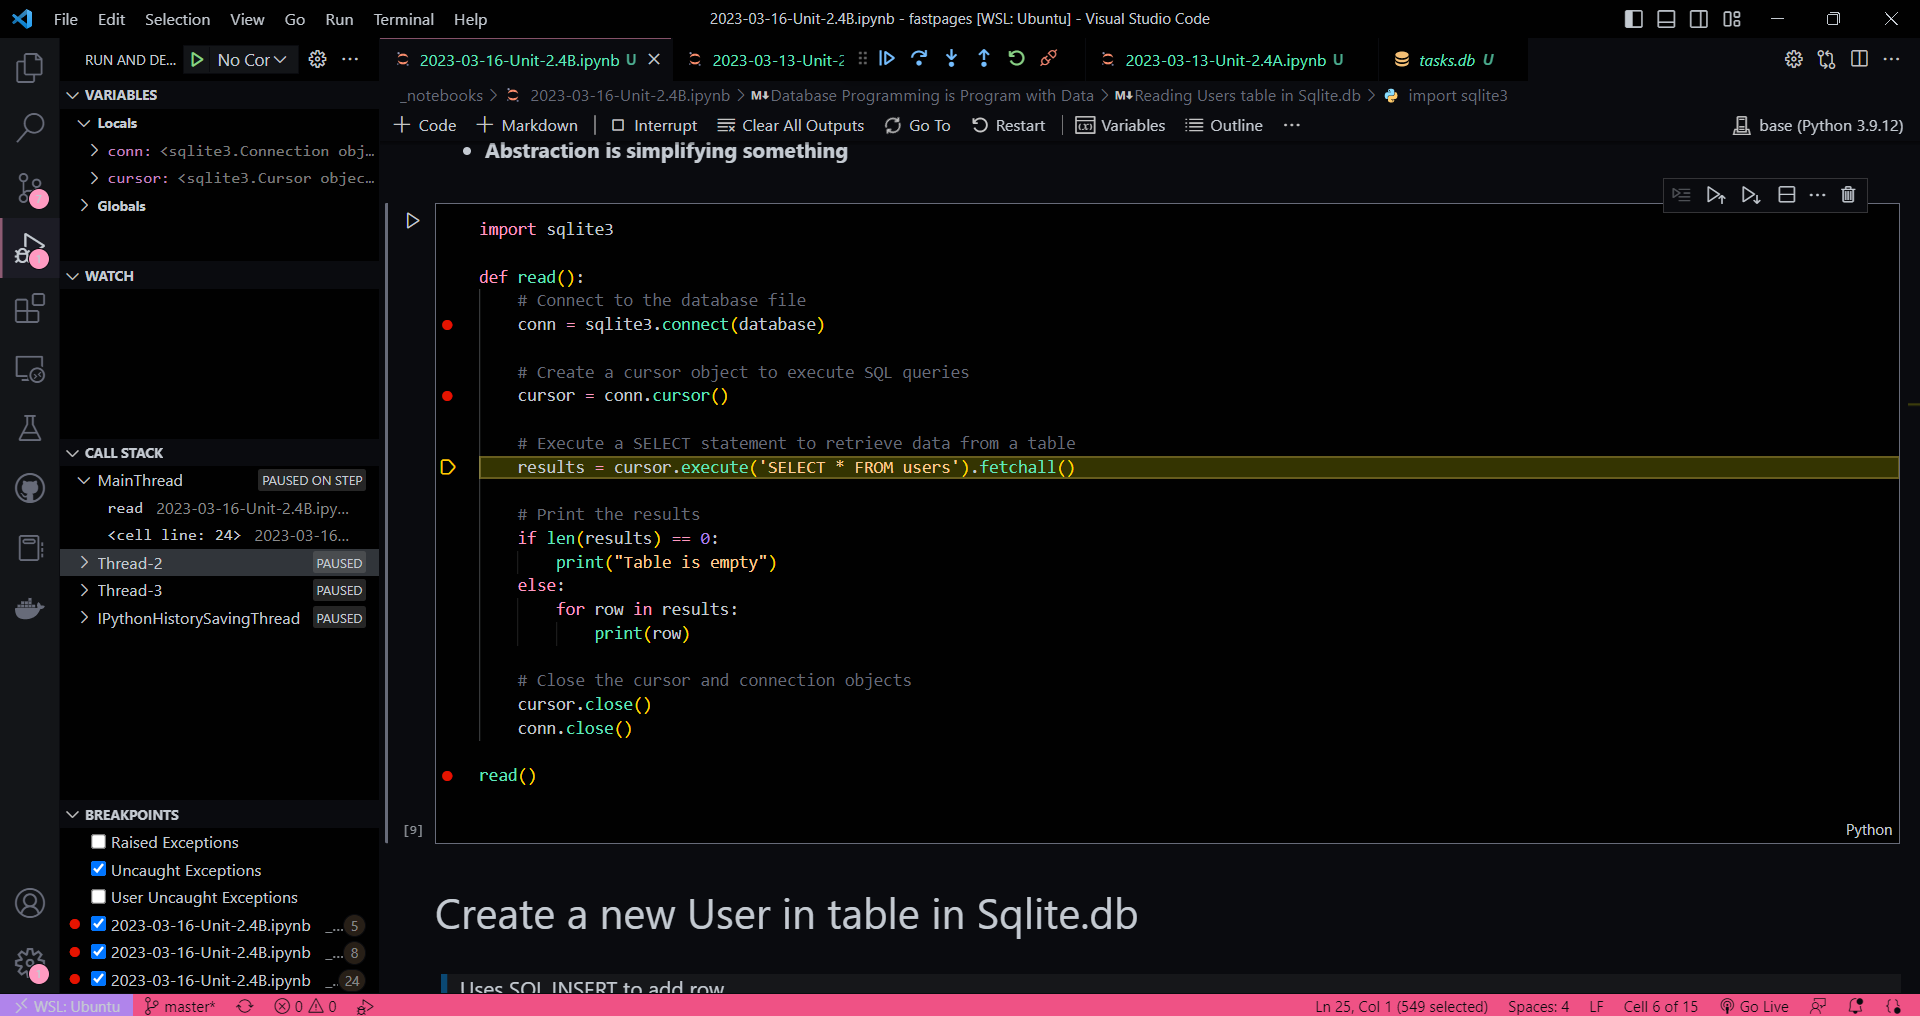Click the master* git branch in status bar
This screenshot has width=1920, height=1016.
click(x=180, y=1006)
